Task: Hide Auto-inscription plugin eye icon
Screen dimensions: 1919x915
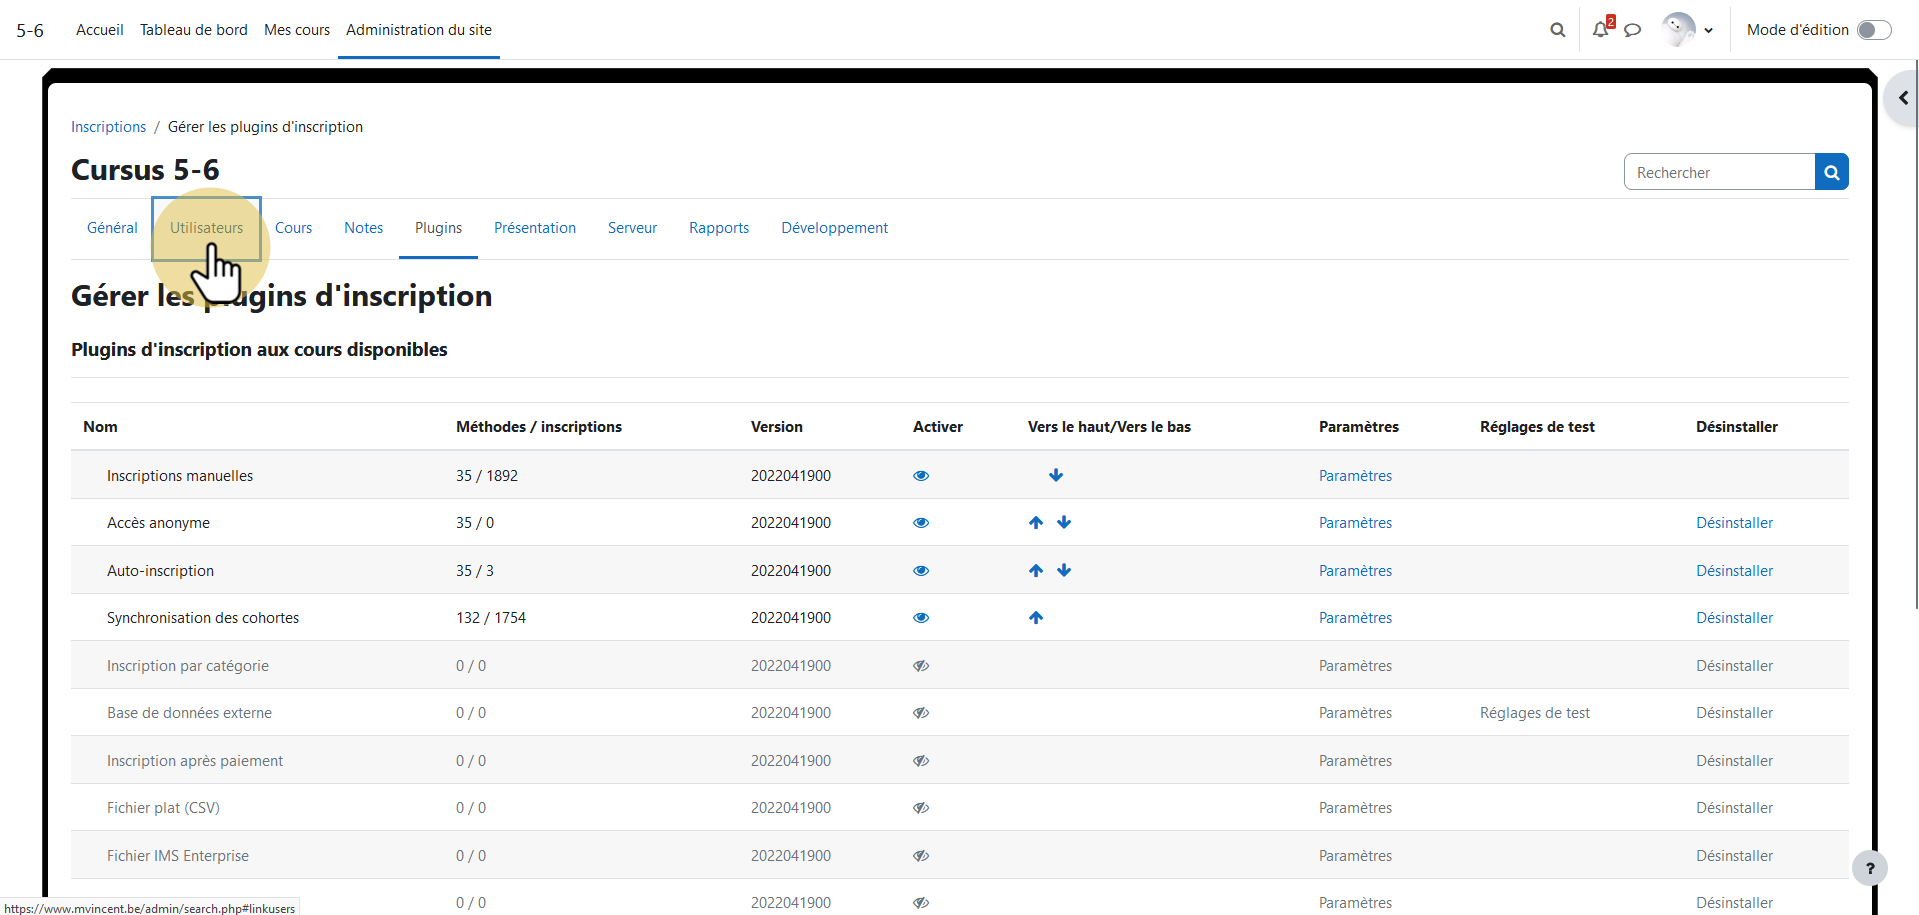Action: point(921,571)
